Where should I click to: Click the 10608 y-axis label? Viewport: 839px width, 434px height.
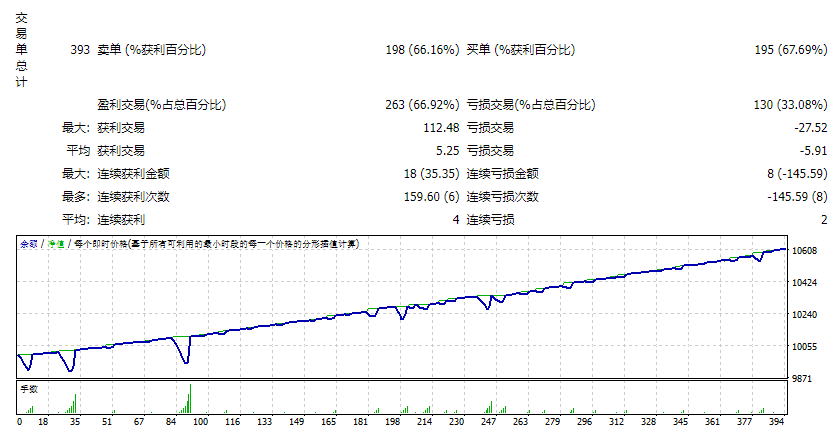click(804, 250)
